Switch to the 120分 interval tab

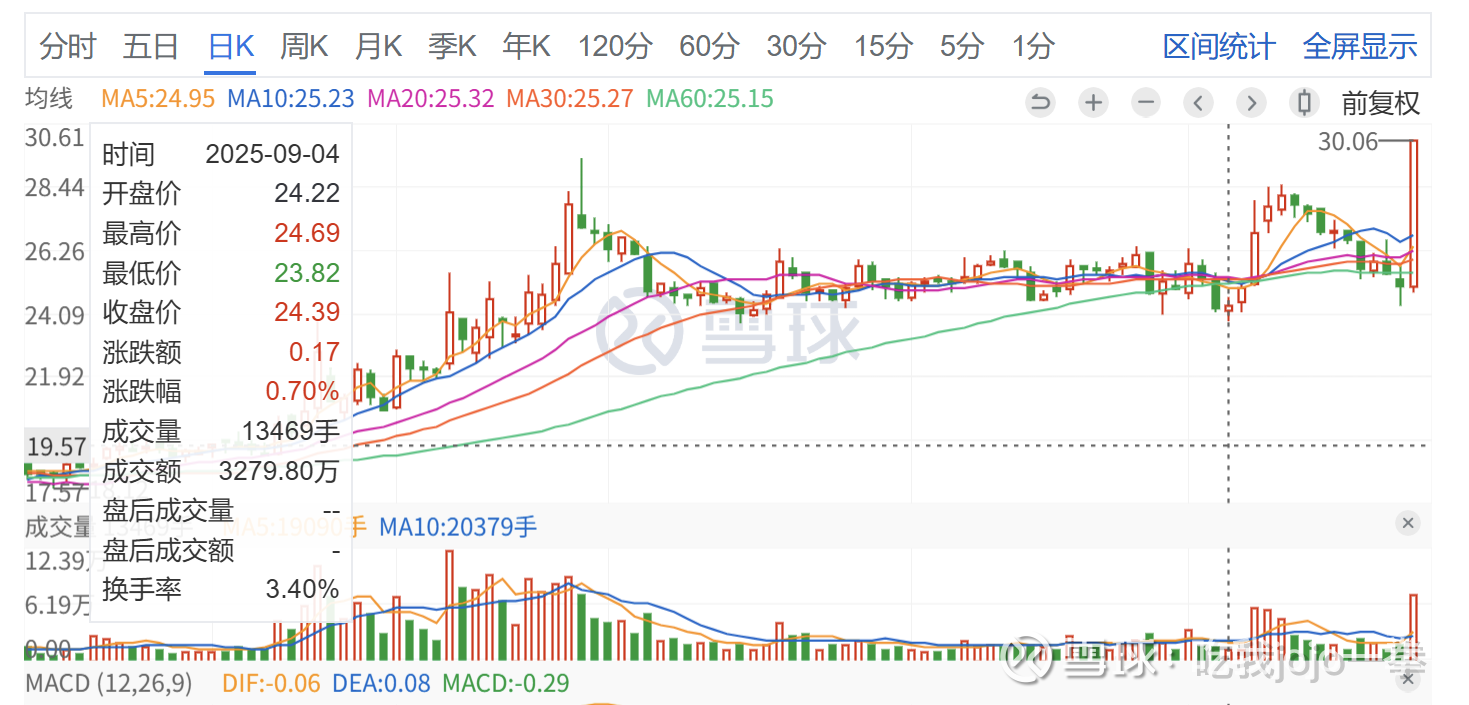click(615, 46)
